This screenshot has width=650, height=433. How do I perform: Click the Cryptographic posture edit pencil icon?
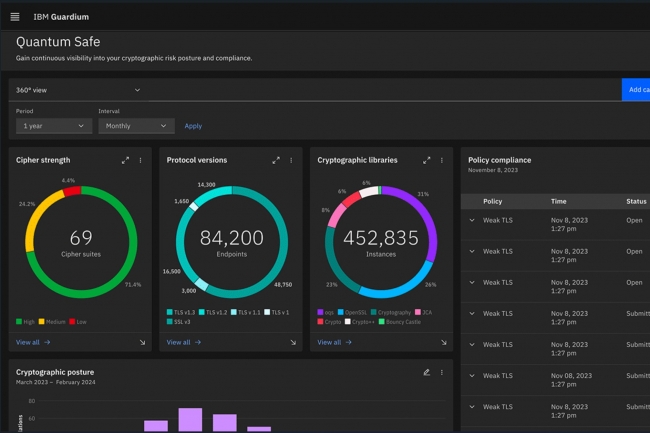pyautogui.click(x=426, y=372)
